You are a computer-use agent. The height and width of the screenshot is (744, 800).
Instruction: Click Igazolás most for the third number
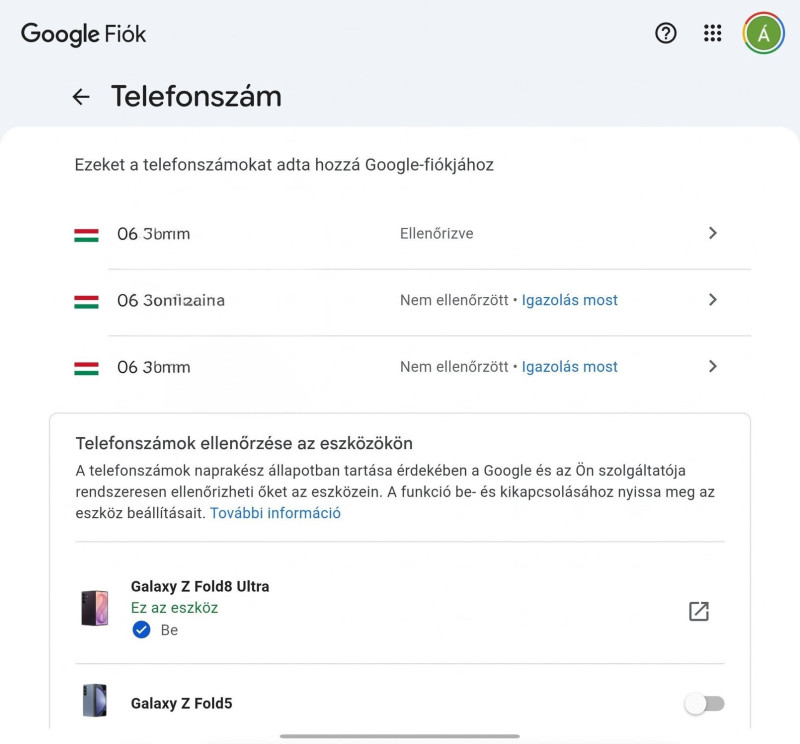569,367
